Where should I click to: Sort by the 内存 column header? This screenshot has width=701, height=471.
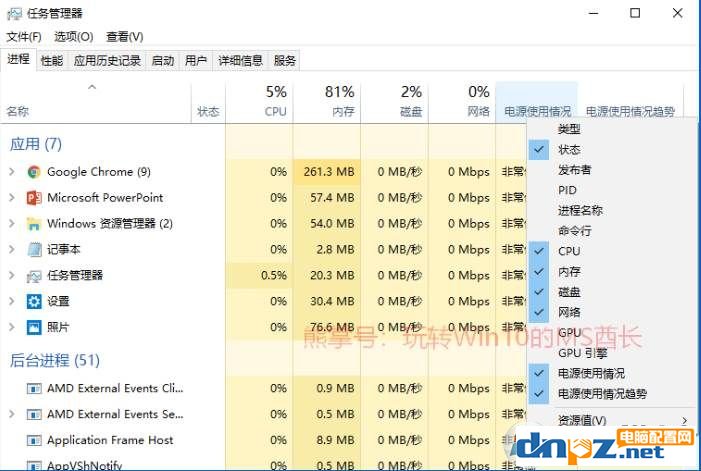pos(327,103)
